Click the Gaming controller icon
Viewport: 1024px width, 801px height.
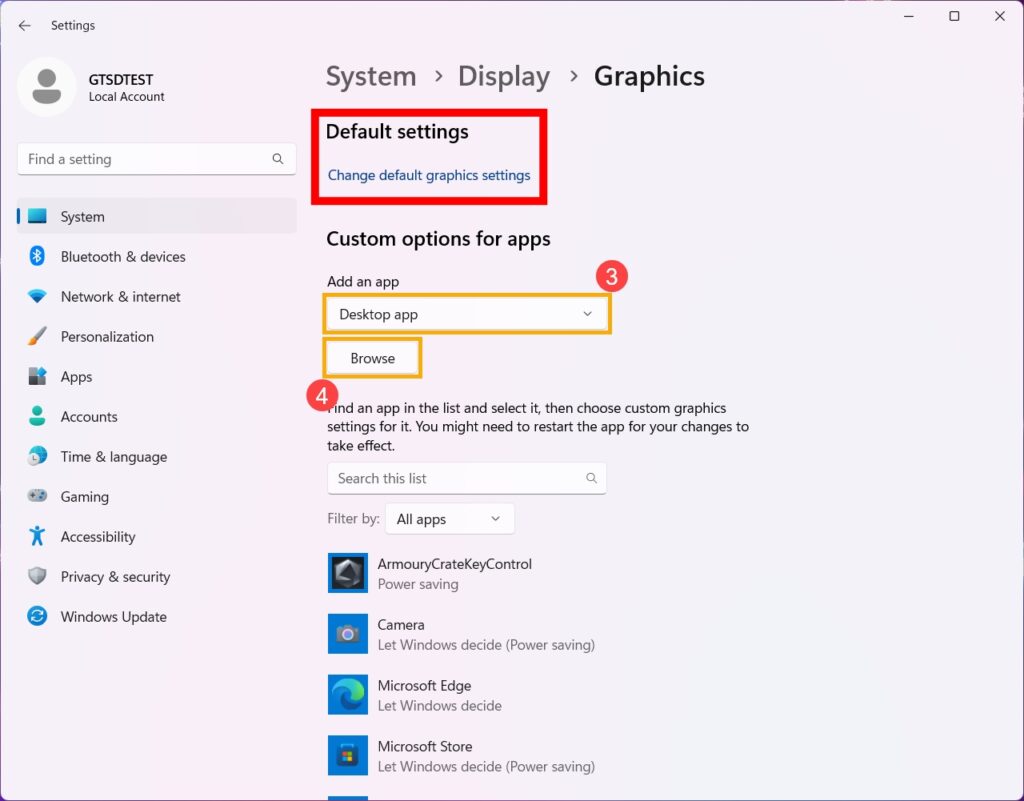click(36, 496)
